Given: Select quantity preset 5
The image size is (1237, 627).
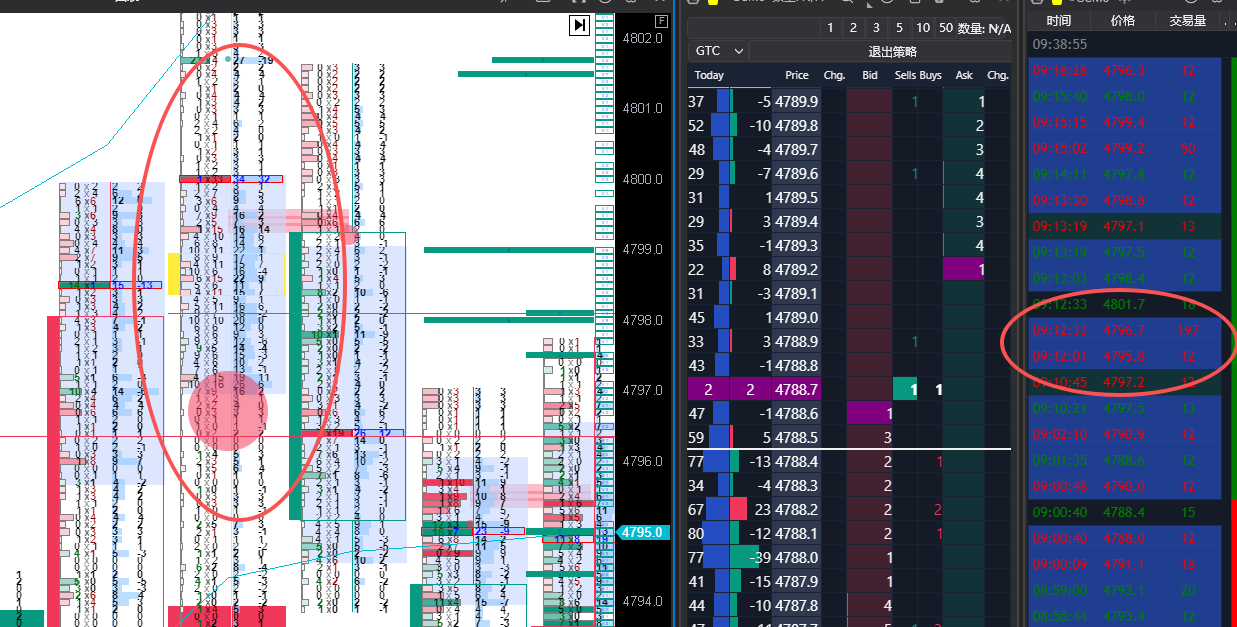Looking at the screenshot, I should tap(899, 28).
